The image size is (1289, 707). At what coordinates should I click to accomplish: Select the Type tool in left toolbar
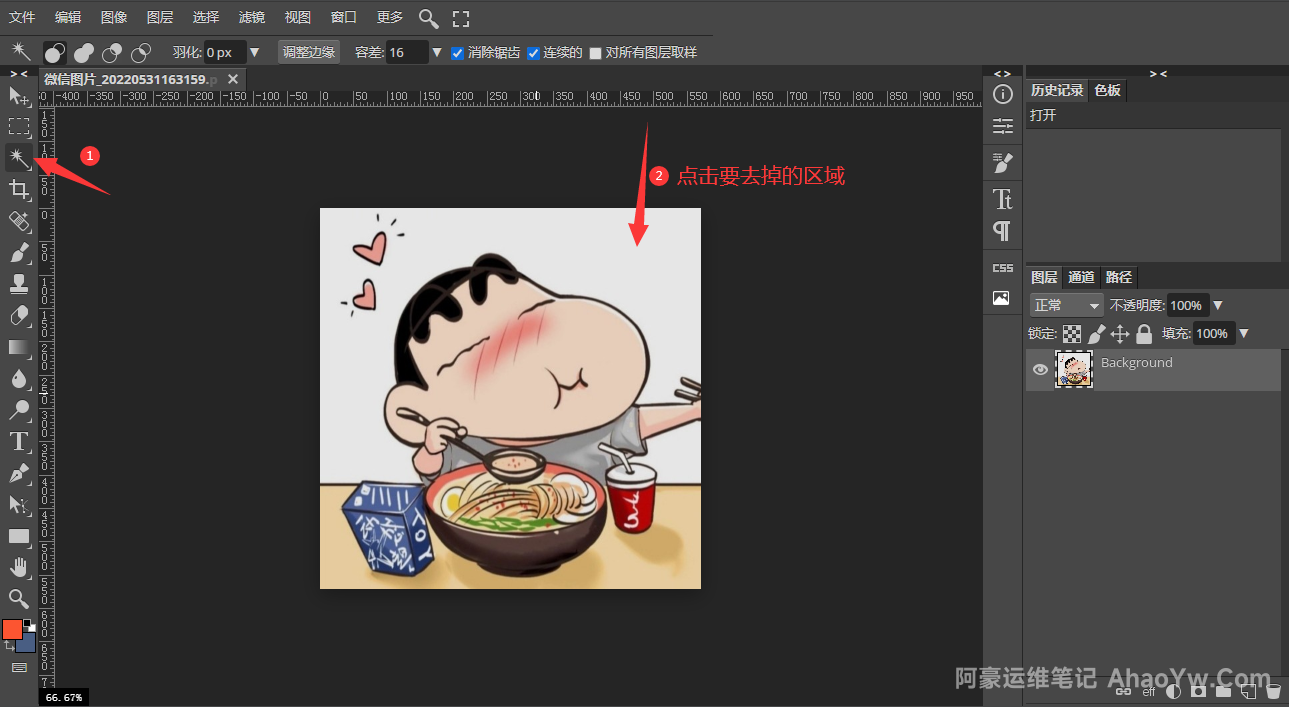(x=19, y=441)
